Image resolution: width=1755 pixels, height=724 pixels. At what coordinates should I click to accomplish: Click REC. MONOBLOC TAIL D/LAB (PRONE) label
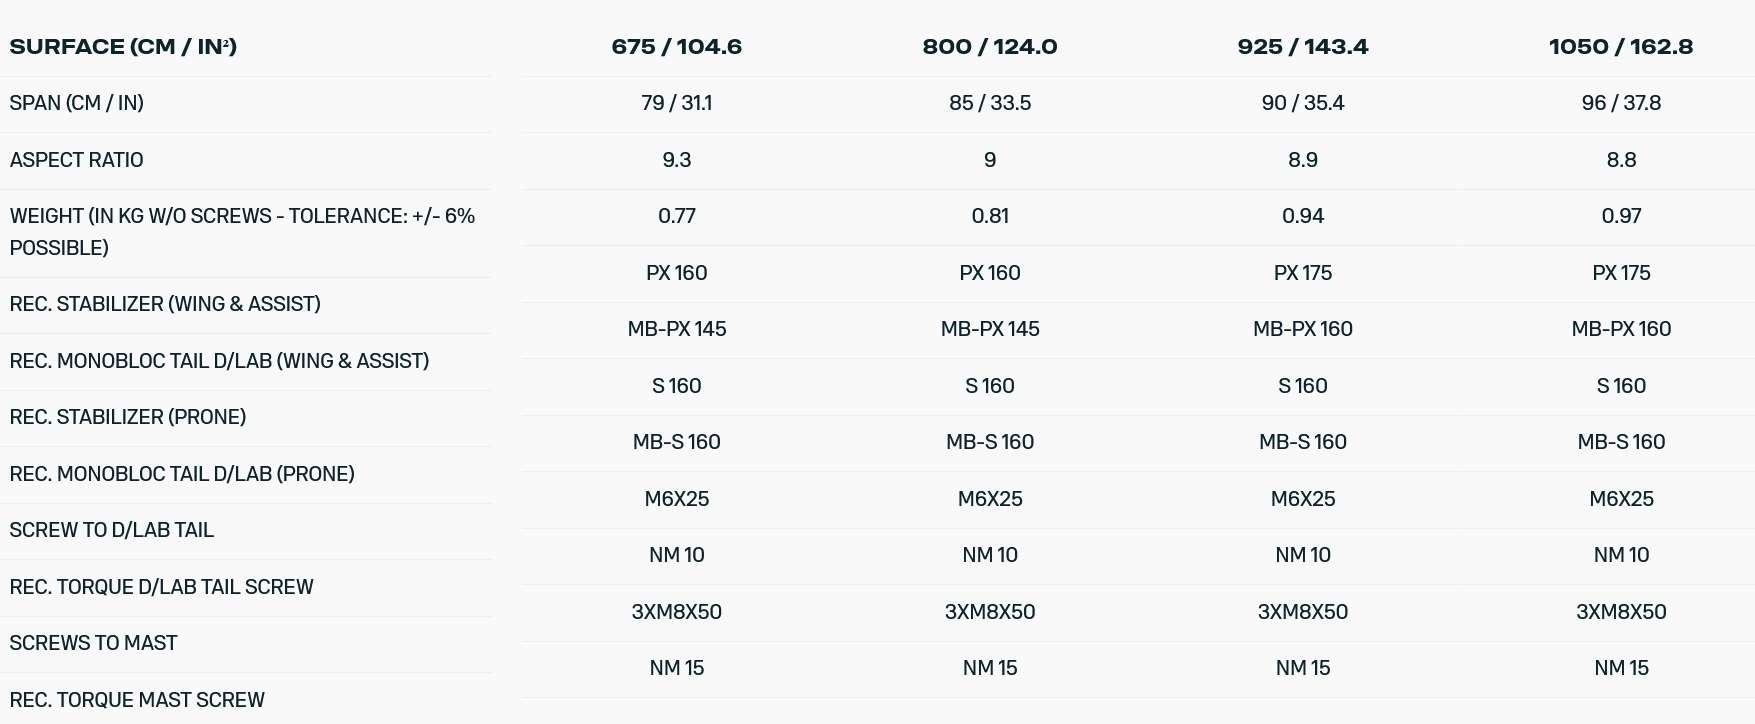(182, 474)
